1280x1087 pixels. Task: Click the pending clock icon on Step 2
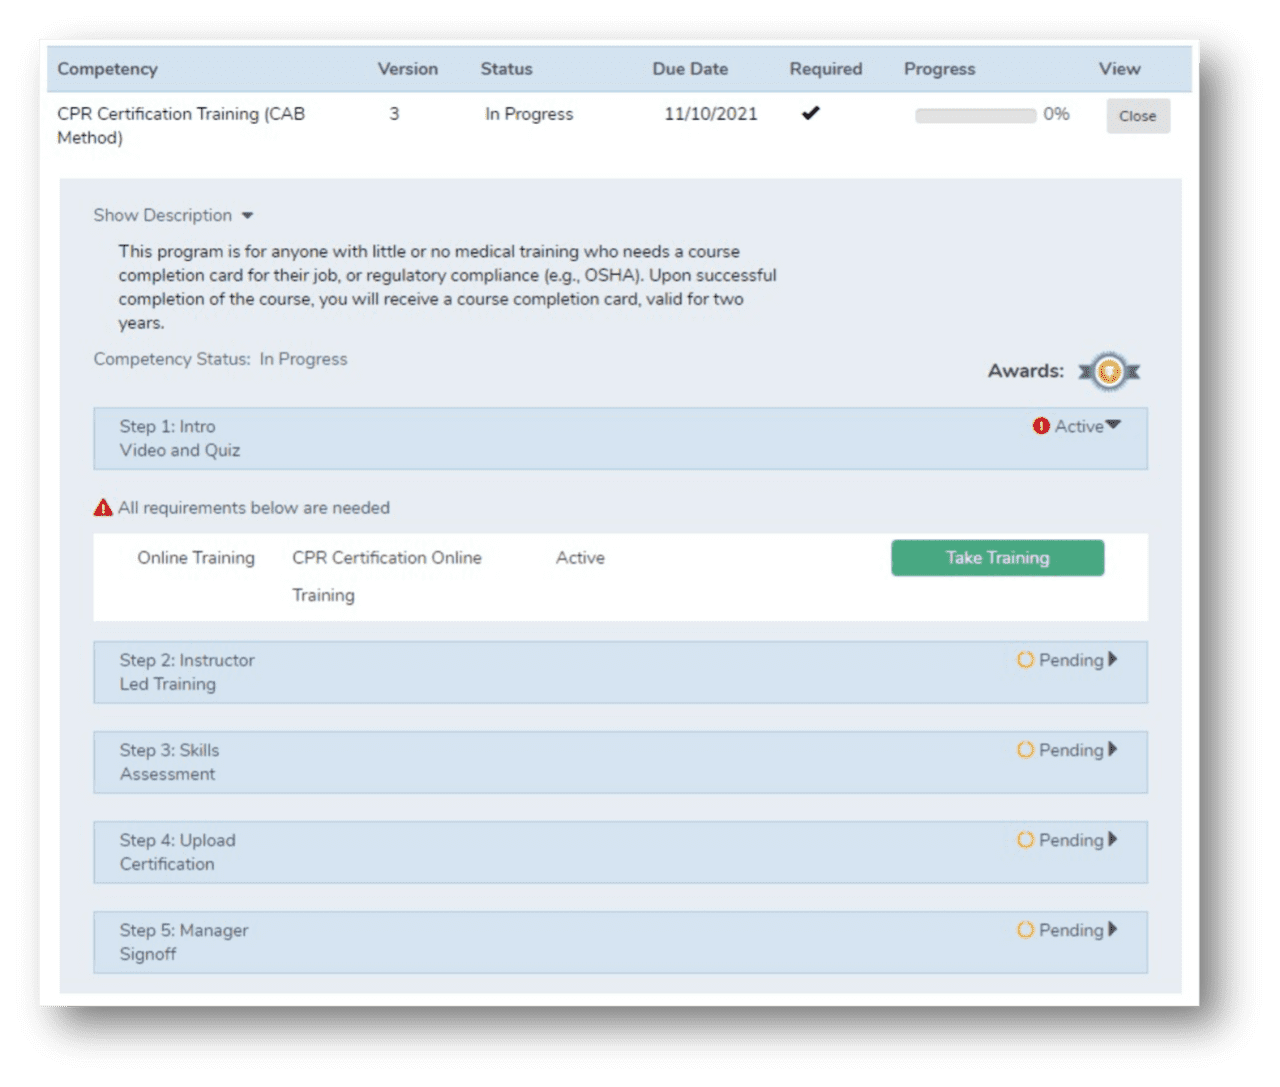point(1026,660)
